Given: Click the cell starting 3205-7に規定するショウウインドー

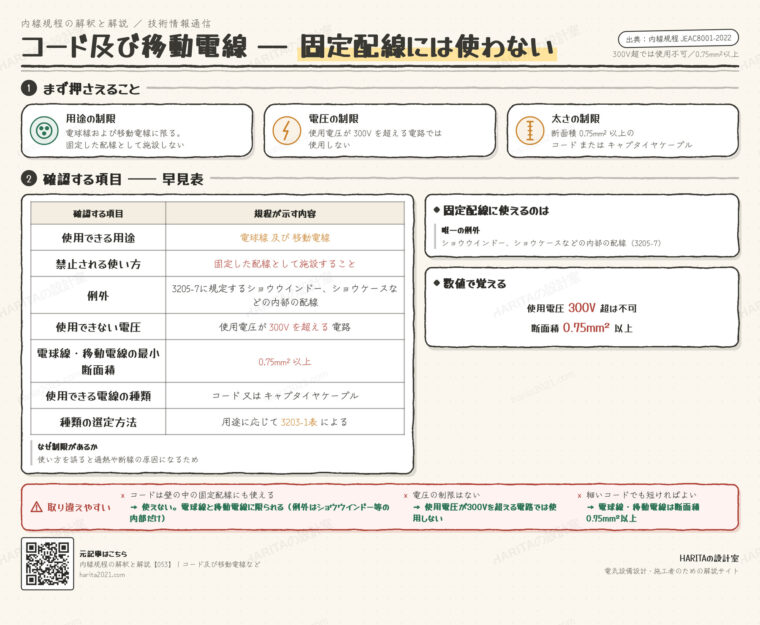Looking at the screenshot, I should click(285, 295).
